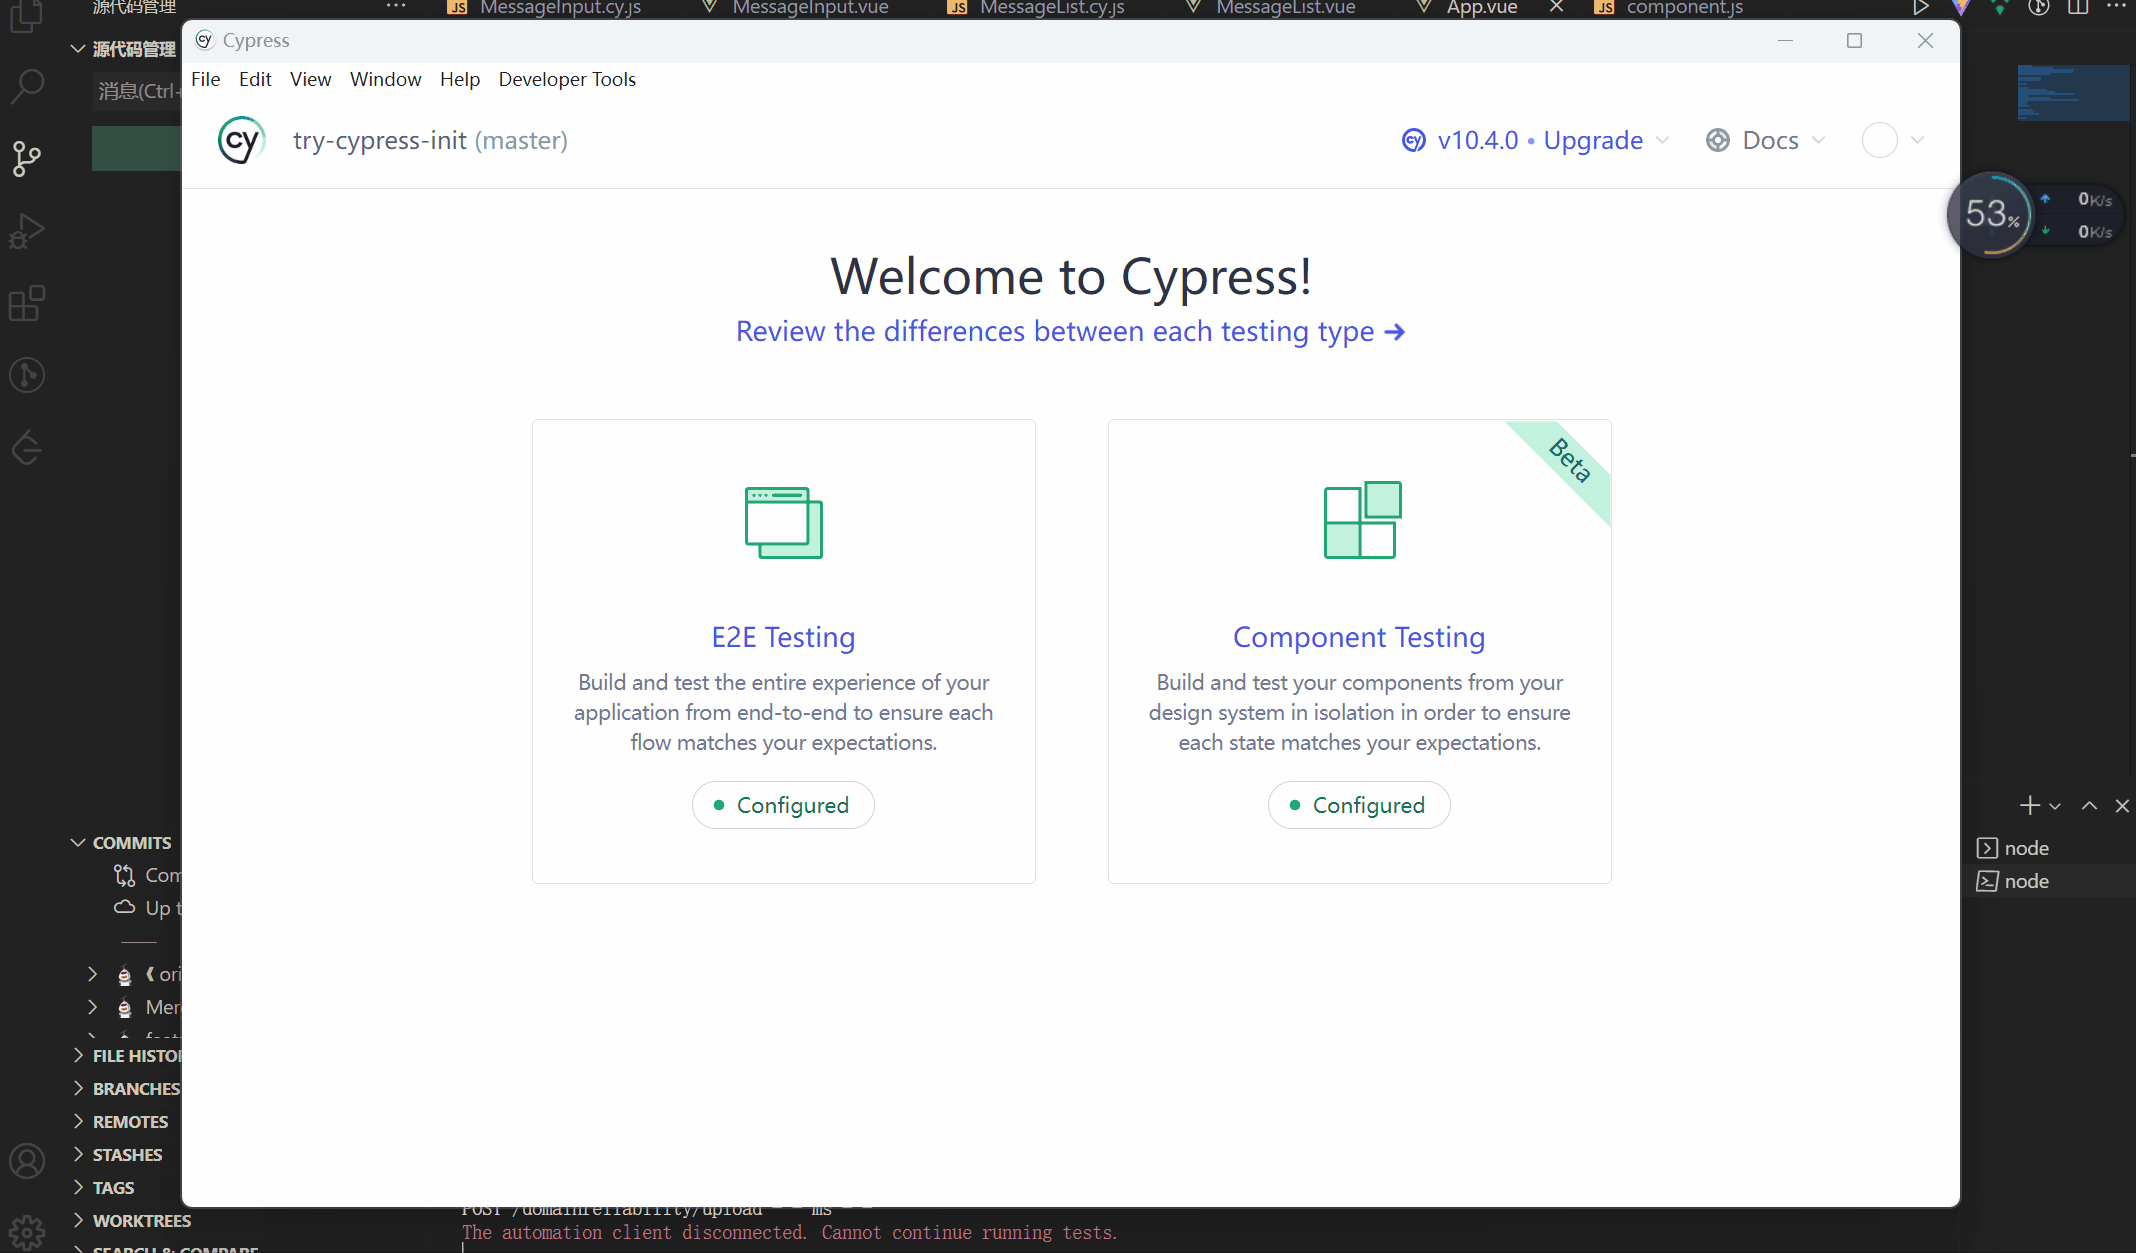
Task: Open Extensions icon in VS Code
Action: coord(27,303)
